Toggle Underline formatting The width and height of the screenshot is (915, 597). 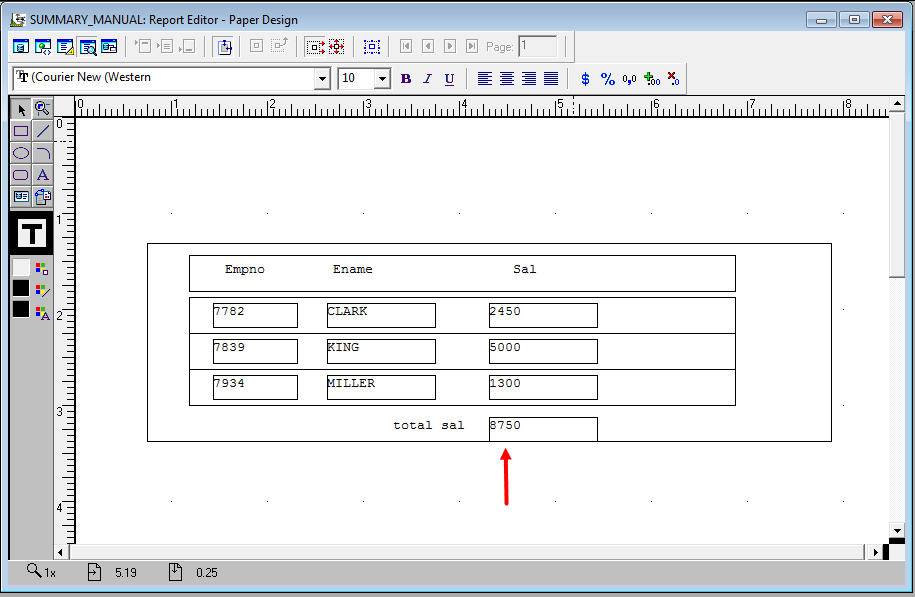point(449,79)
